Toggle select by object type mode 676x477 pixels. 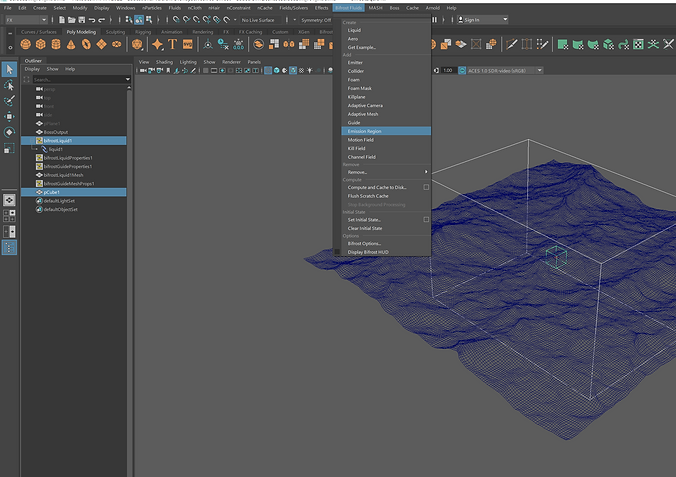coord(139,20)
